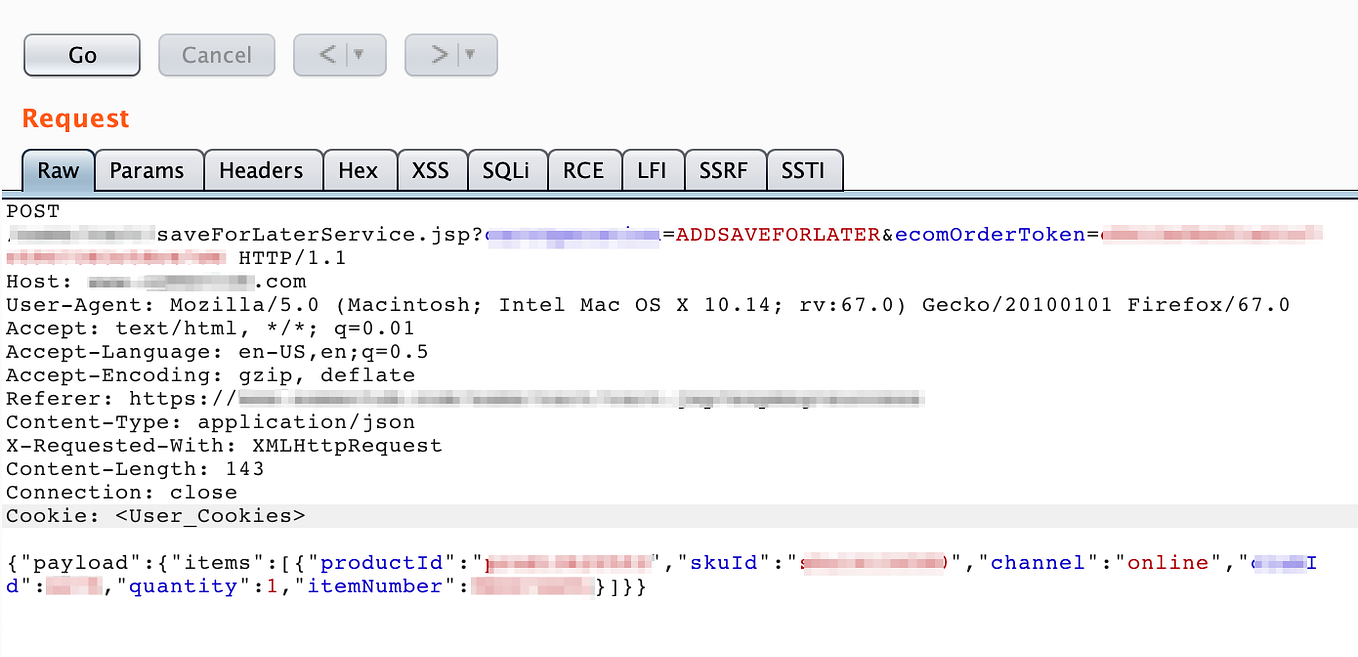1358x657 pixels.
Task: Click the Content-Length header line
Action: 135,469
